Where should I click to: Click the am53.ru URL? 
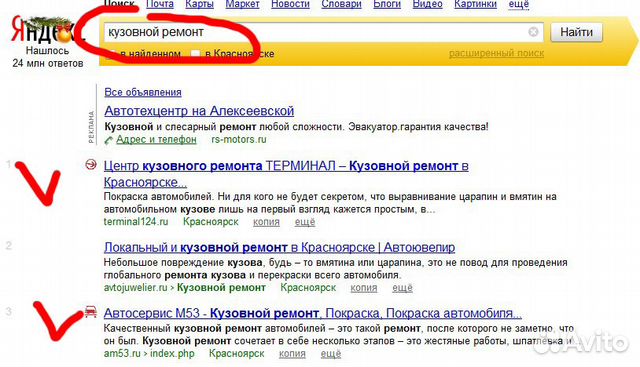122,354
